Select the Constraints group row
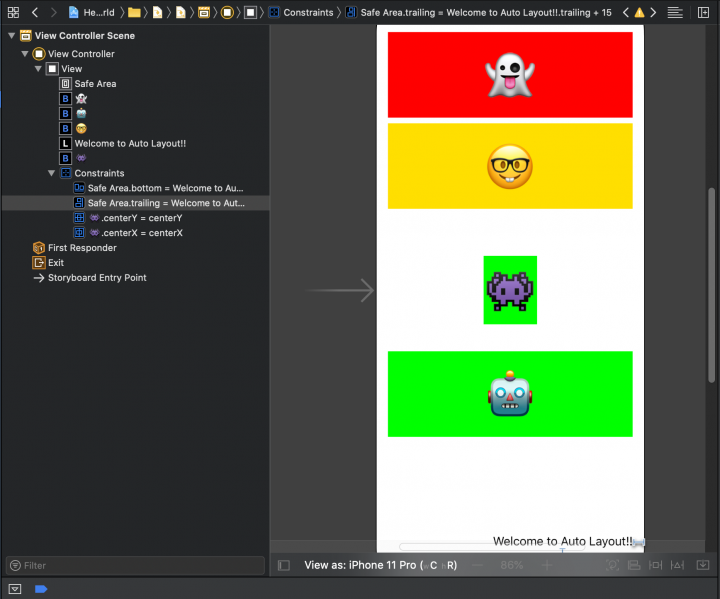 pyautogui.click(x=135, y=173)
